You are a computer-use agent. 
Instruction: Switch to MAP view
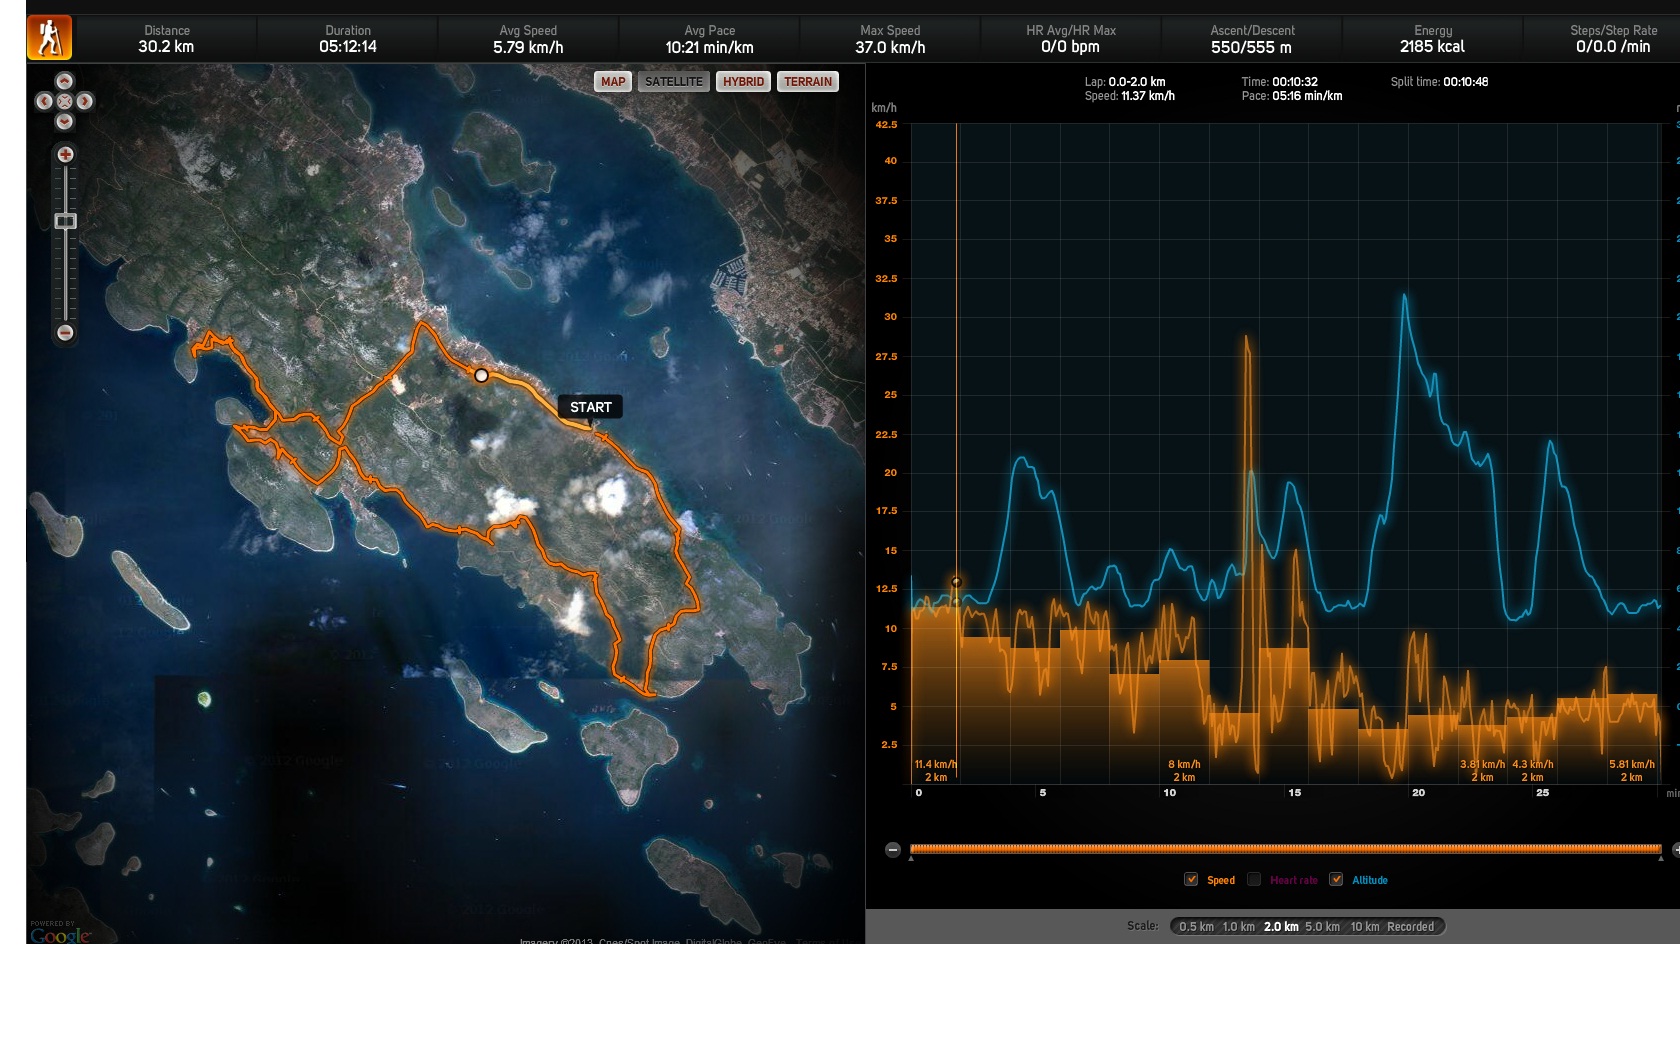(613, 82)
